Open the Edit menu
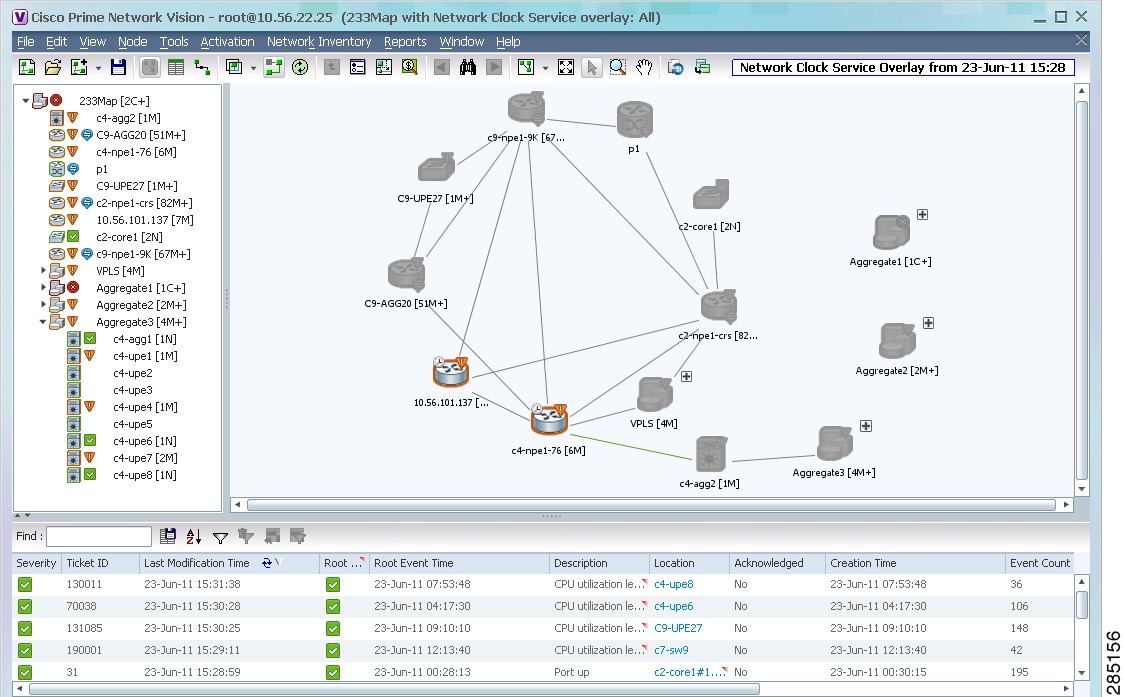1124x697 pixels. click(56, 42)
